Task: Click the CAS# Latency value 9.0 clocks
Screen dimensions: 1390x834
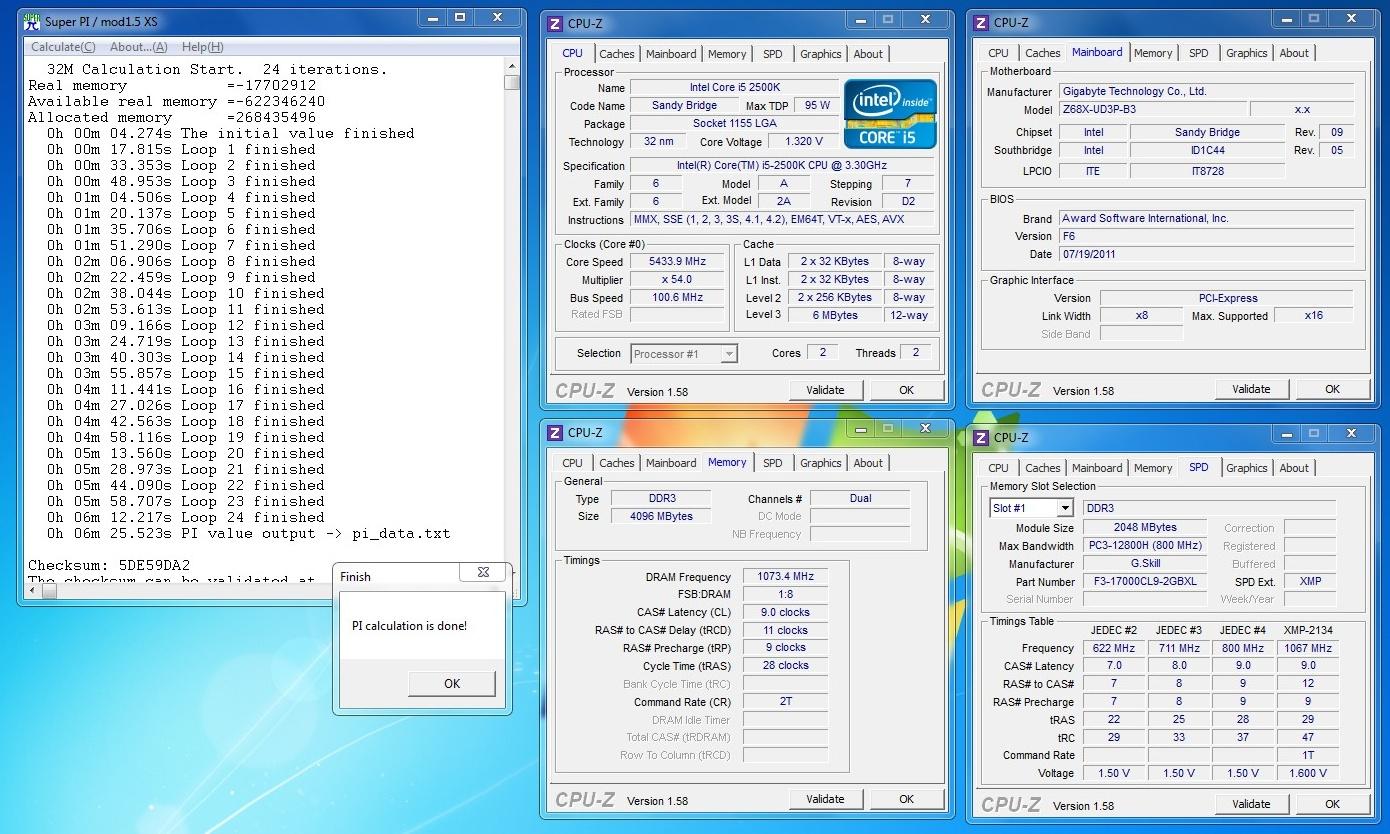Action: [x=785, y=612]
